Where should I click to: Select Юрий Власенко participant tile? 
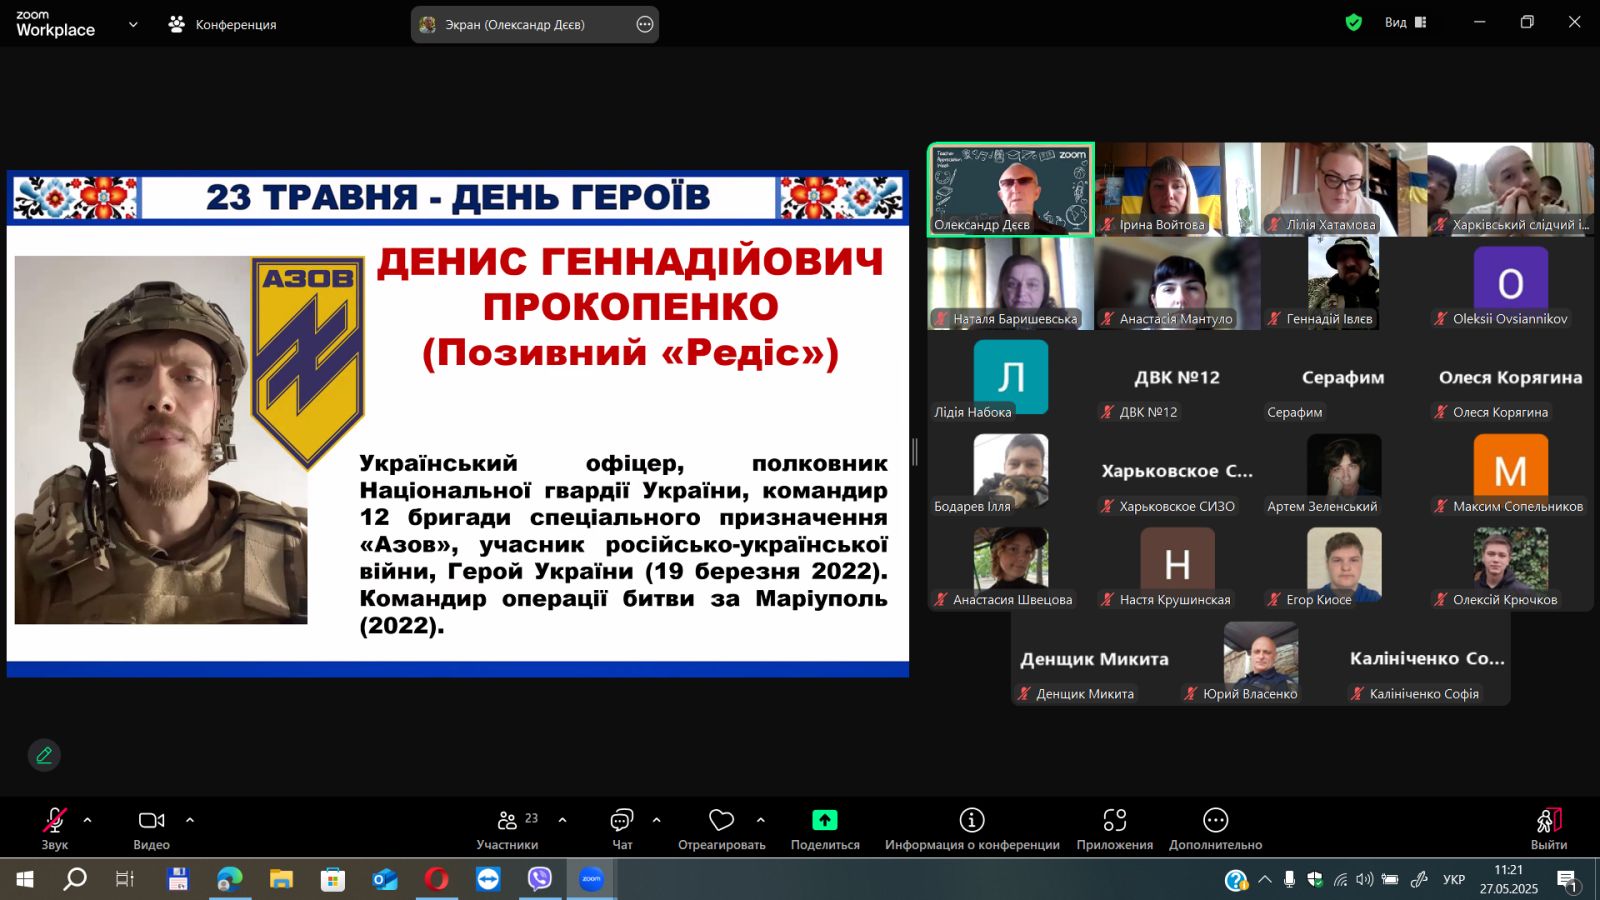[x=1260, y=660]
